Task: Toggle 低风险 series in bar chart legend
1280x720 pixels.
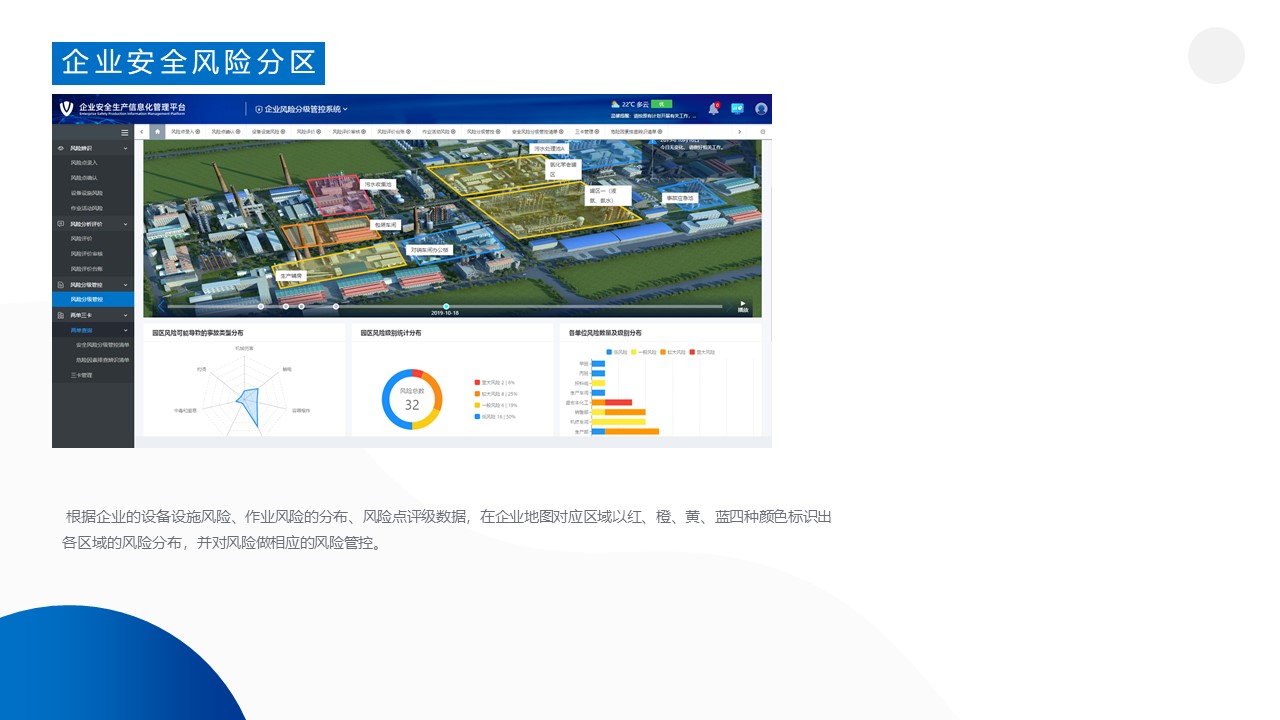Action: [x=616, y=352]
